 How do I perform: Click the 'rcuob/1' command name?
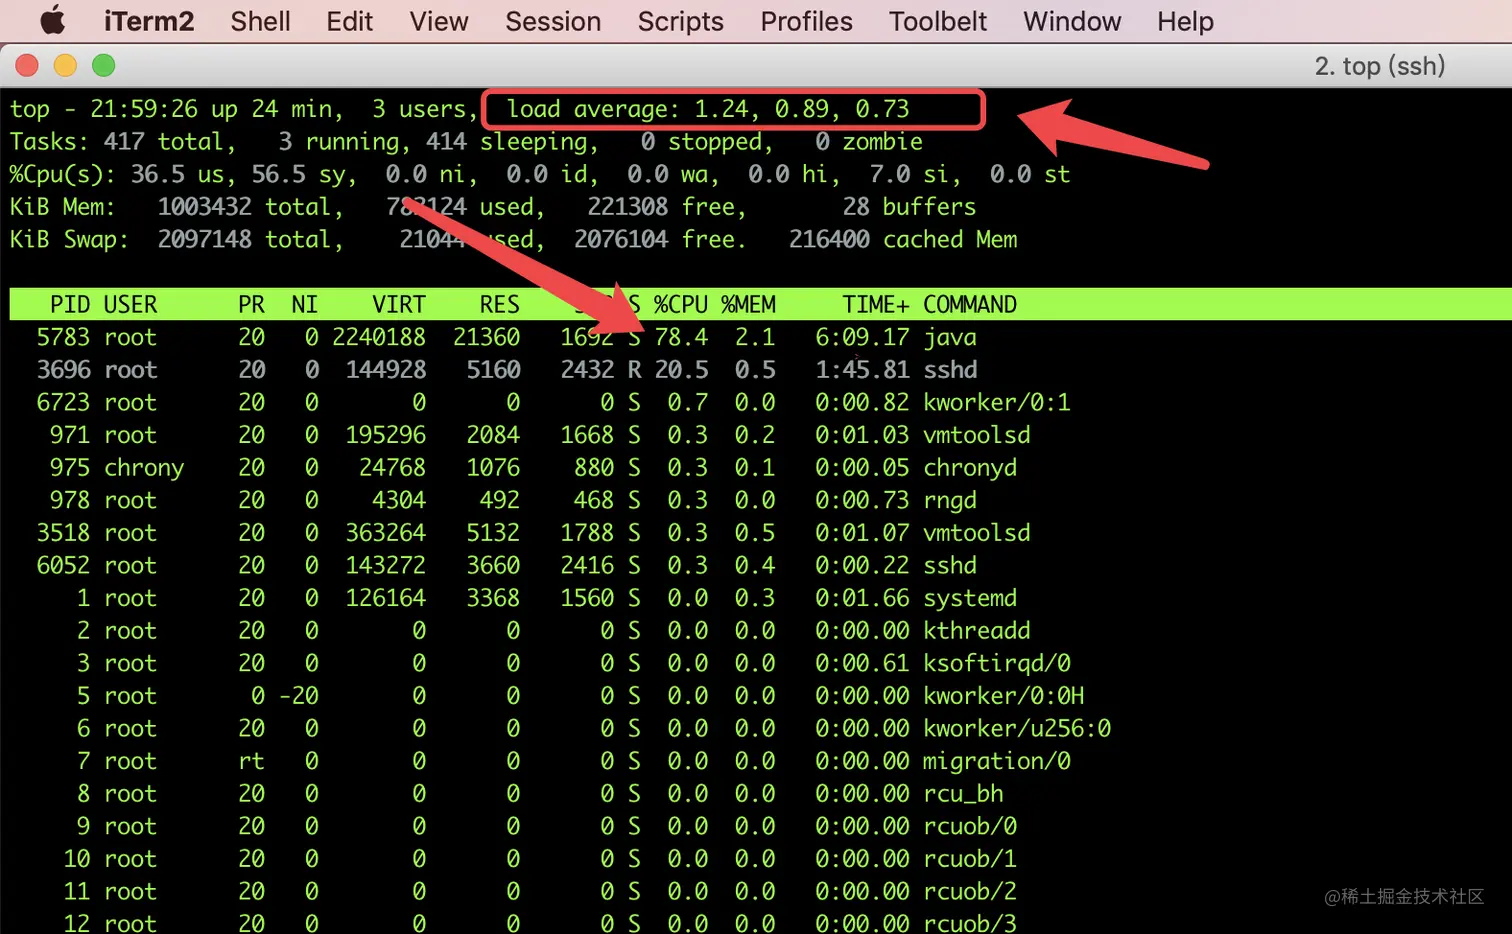(x=970, y=859)
